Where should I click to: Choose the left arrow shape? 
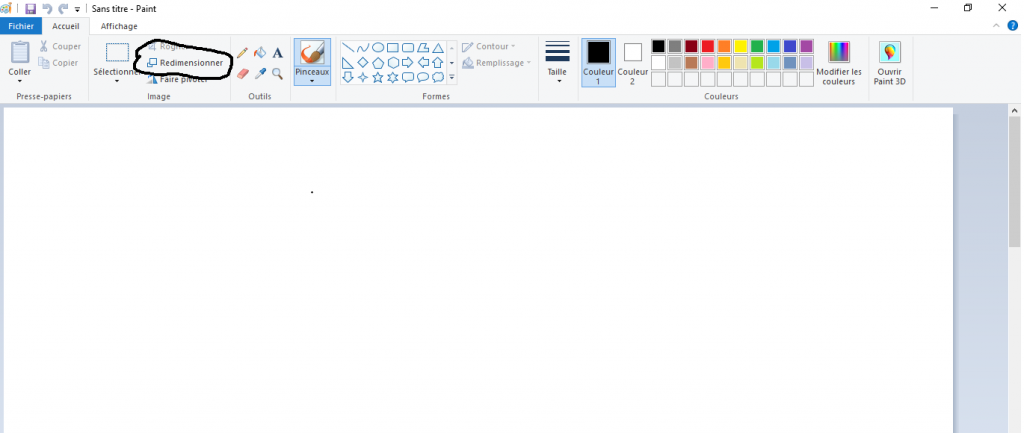(423, 63)
